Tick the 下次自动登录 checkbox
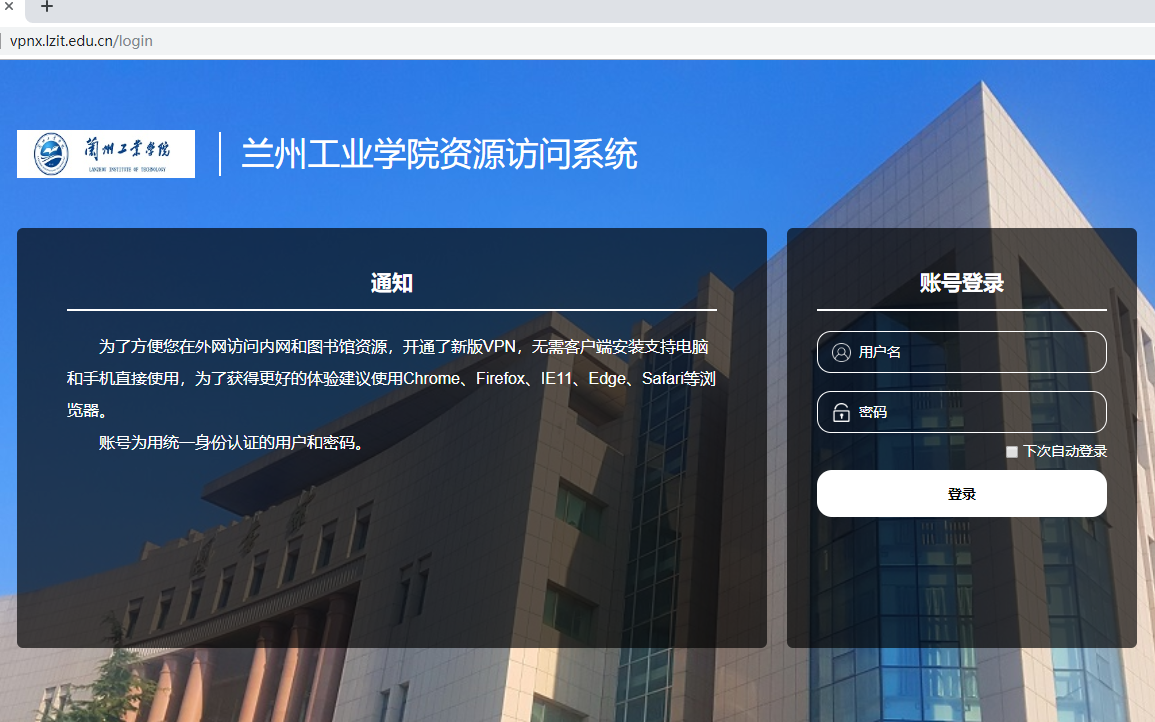This screenshot has height=722, width=1155. [x=1012, y=452]
